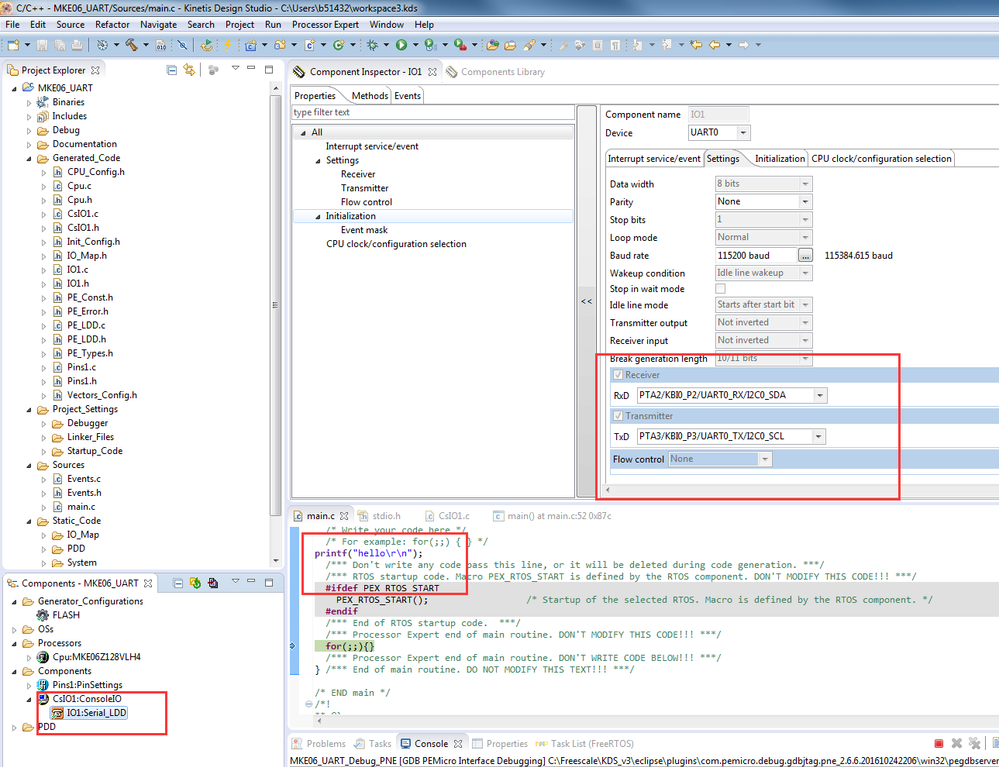Expand the OSs folder in Components view

[14, 629]
